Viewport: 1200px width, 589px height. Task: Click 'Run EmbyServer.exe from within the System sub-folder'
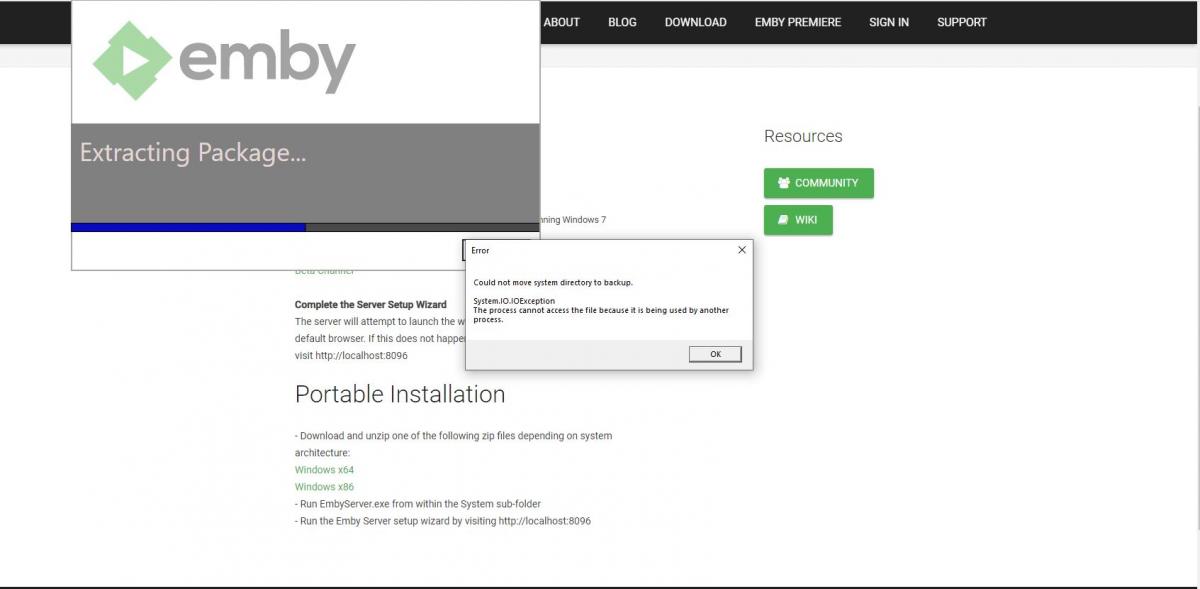click(418, 504)
